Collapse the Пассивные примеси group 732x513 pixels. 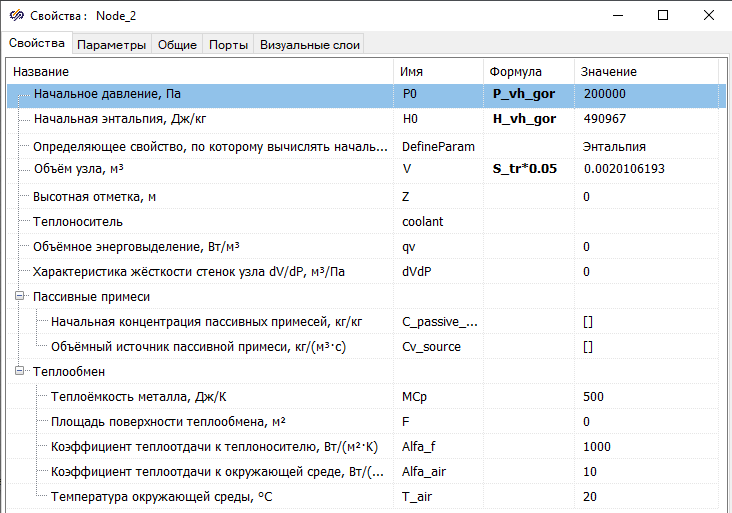click(20, 297)
